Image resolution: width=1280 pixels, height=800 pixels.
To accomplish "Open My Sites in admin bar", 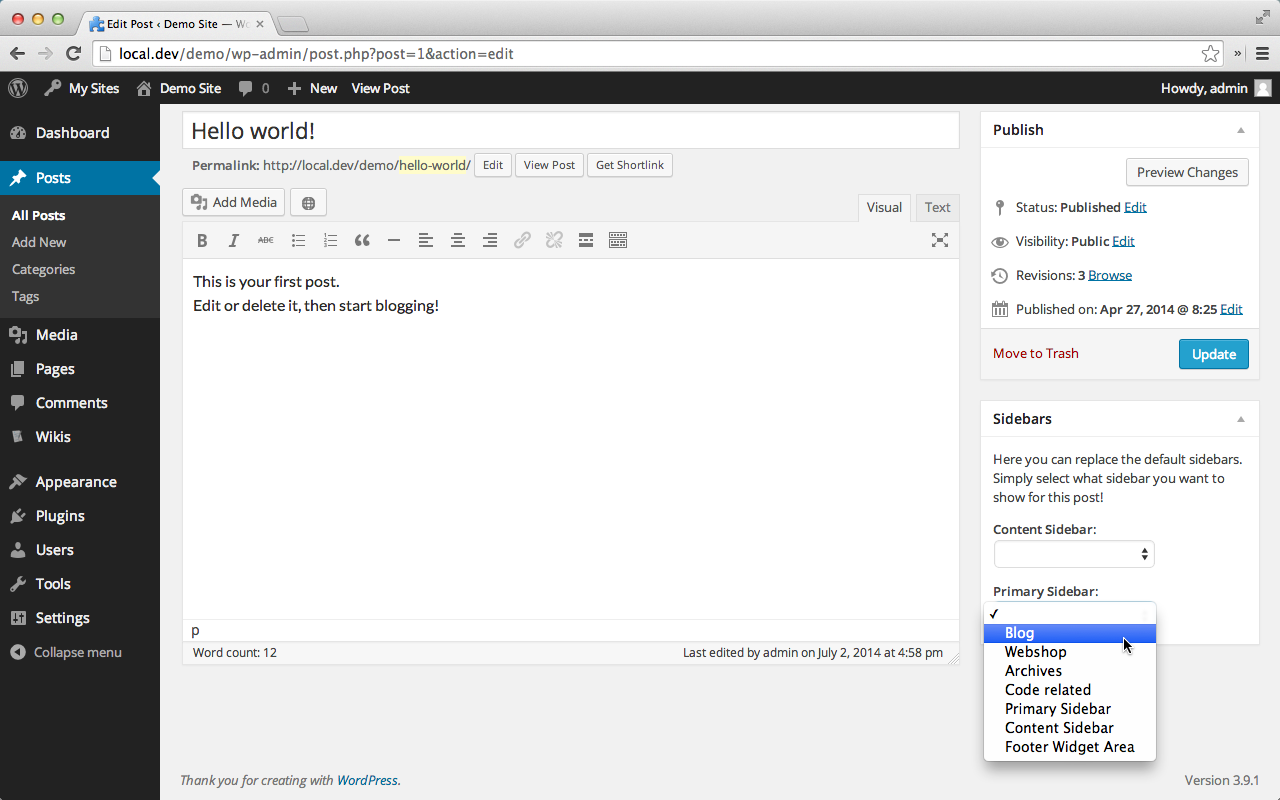I will [x=82, y=88].
